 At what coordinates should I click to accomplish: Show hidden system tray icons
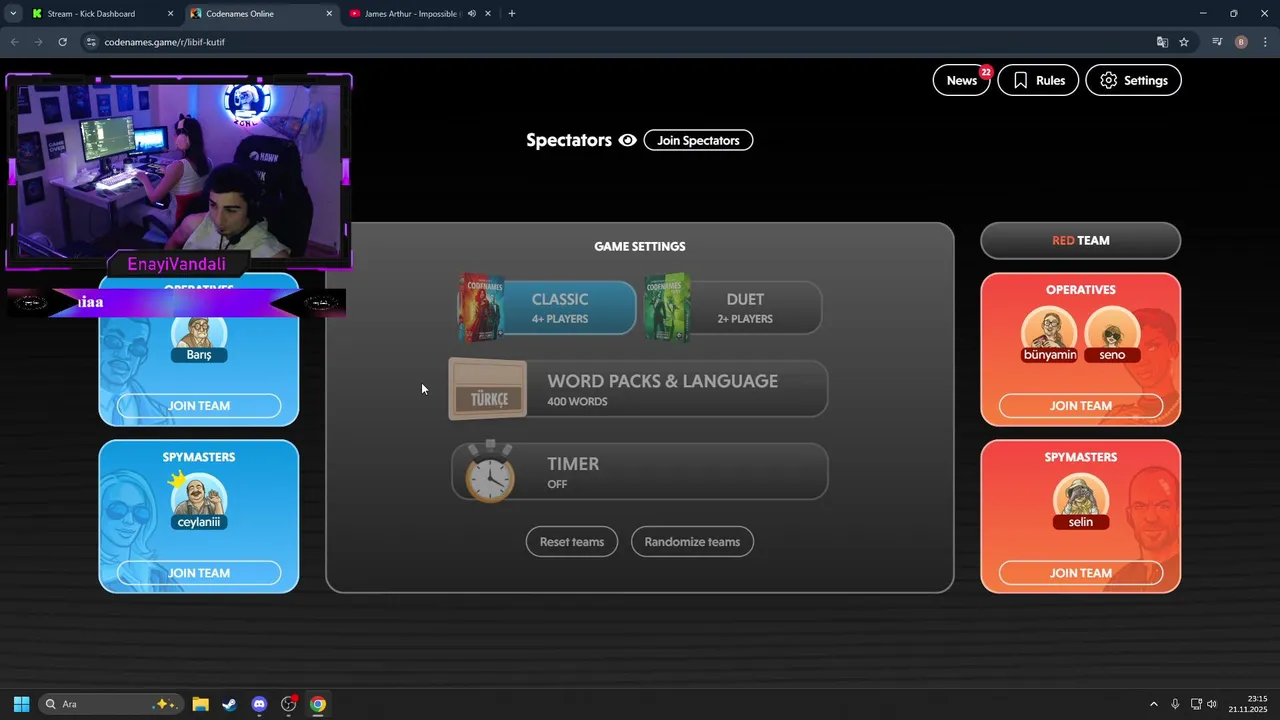[x=1153, y=704]
